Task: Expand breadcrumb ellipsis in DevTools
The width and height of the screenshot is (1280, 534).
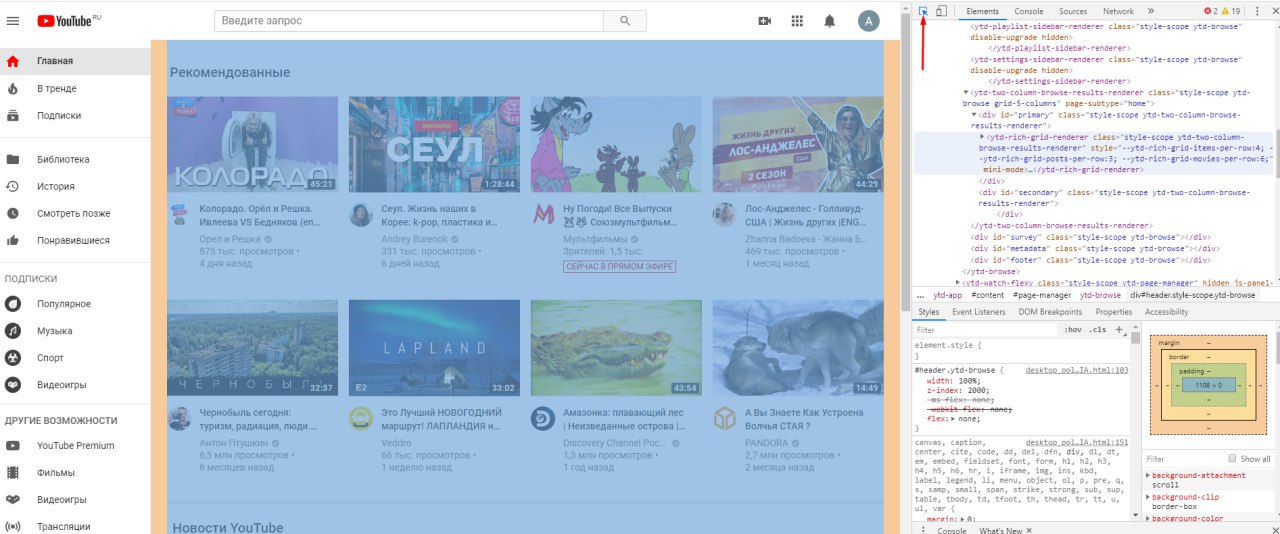Action: pos(920,295)
